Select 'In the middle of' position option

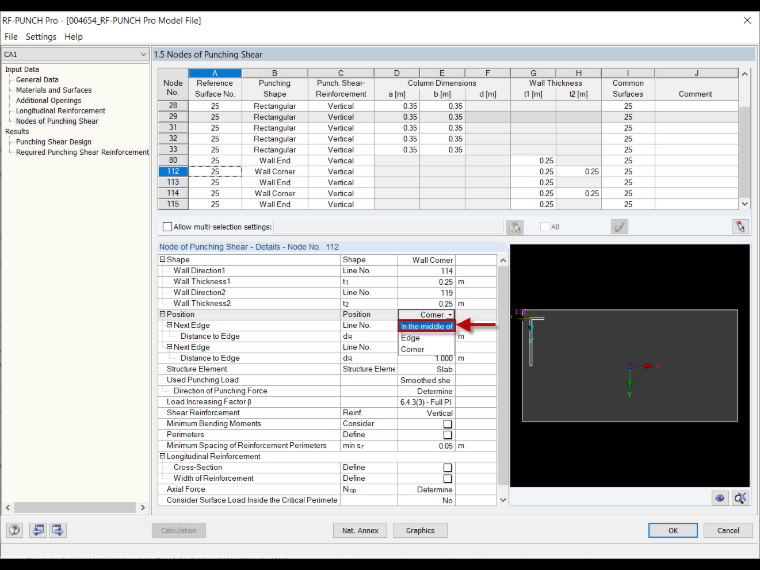(427, 326)
